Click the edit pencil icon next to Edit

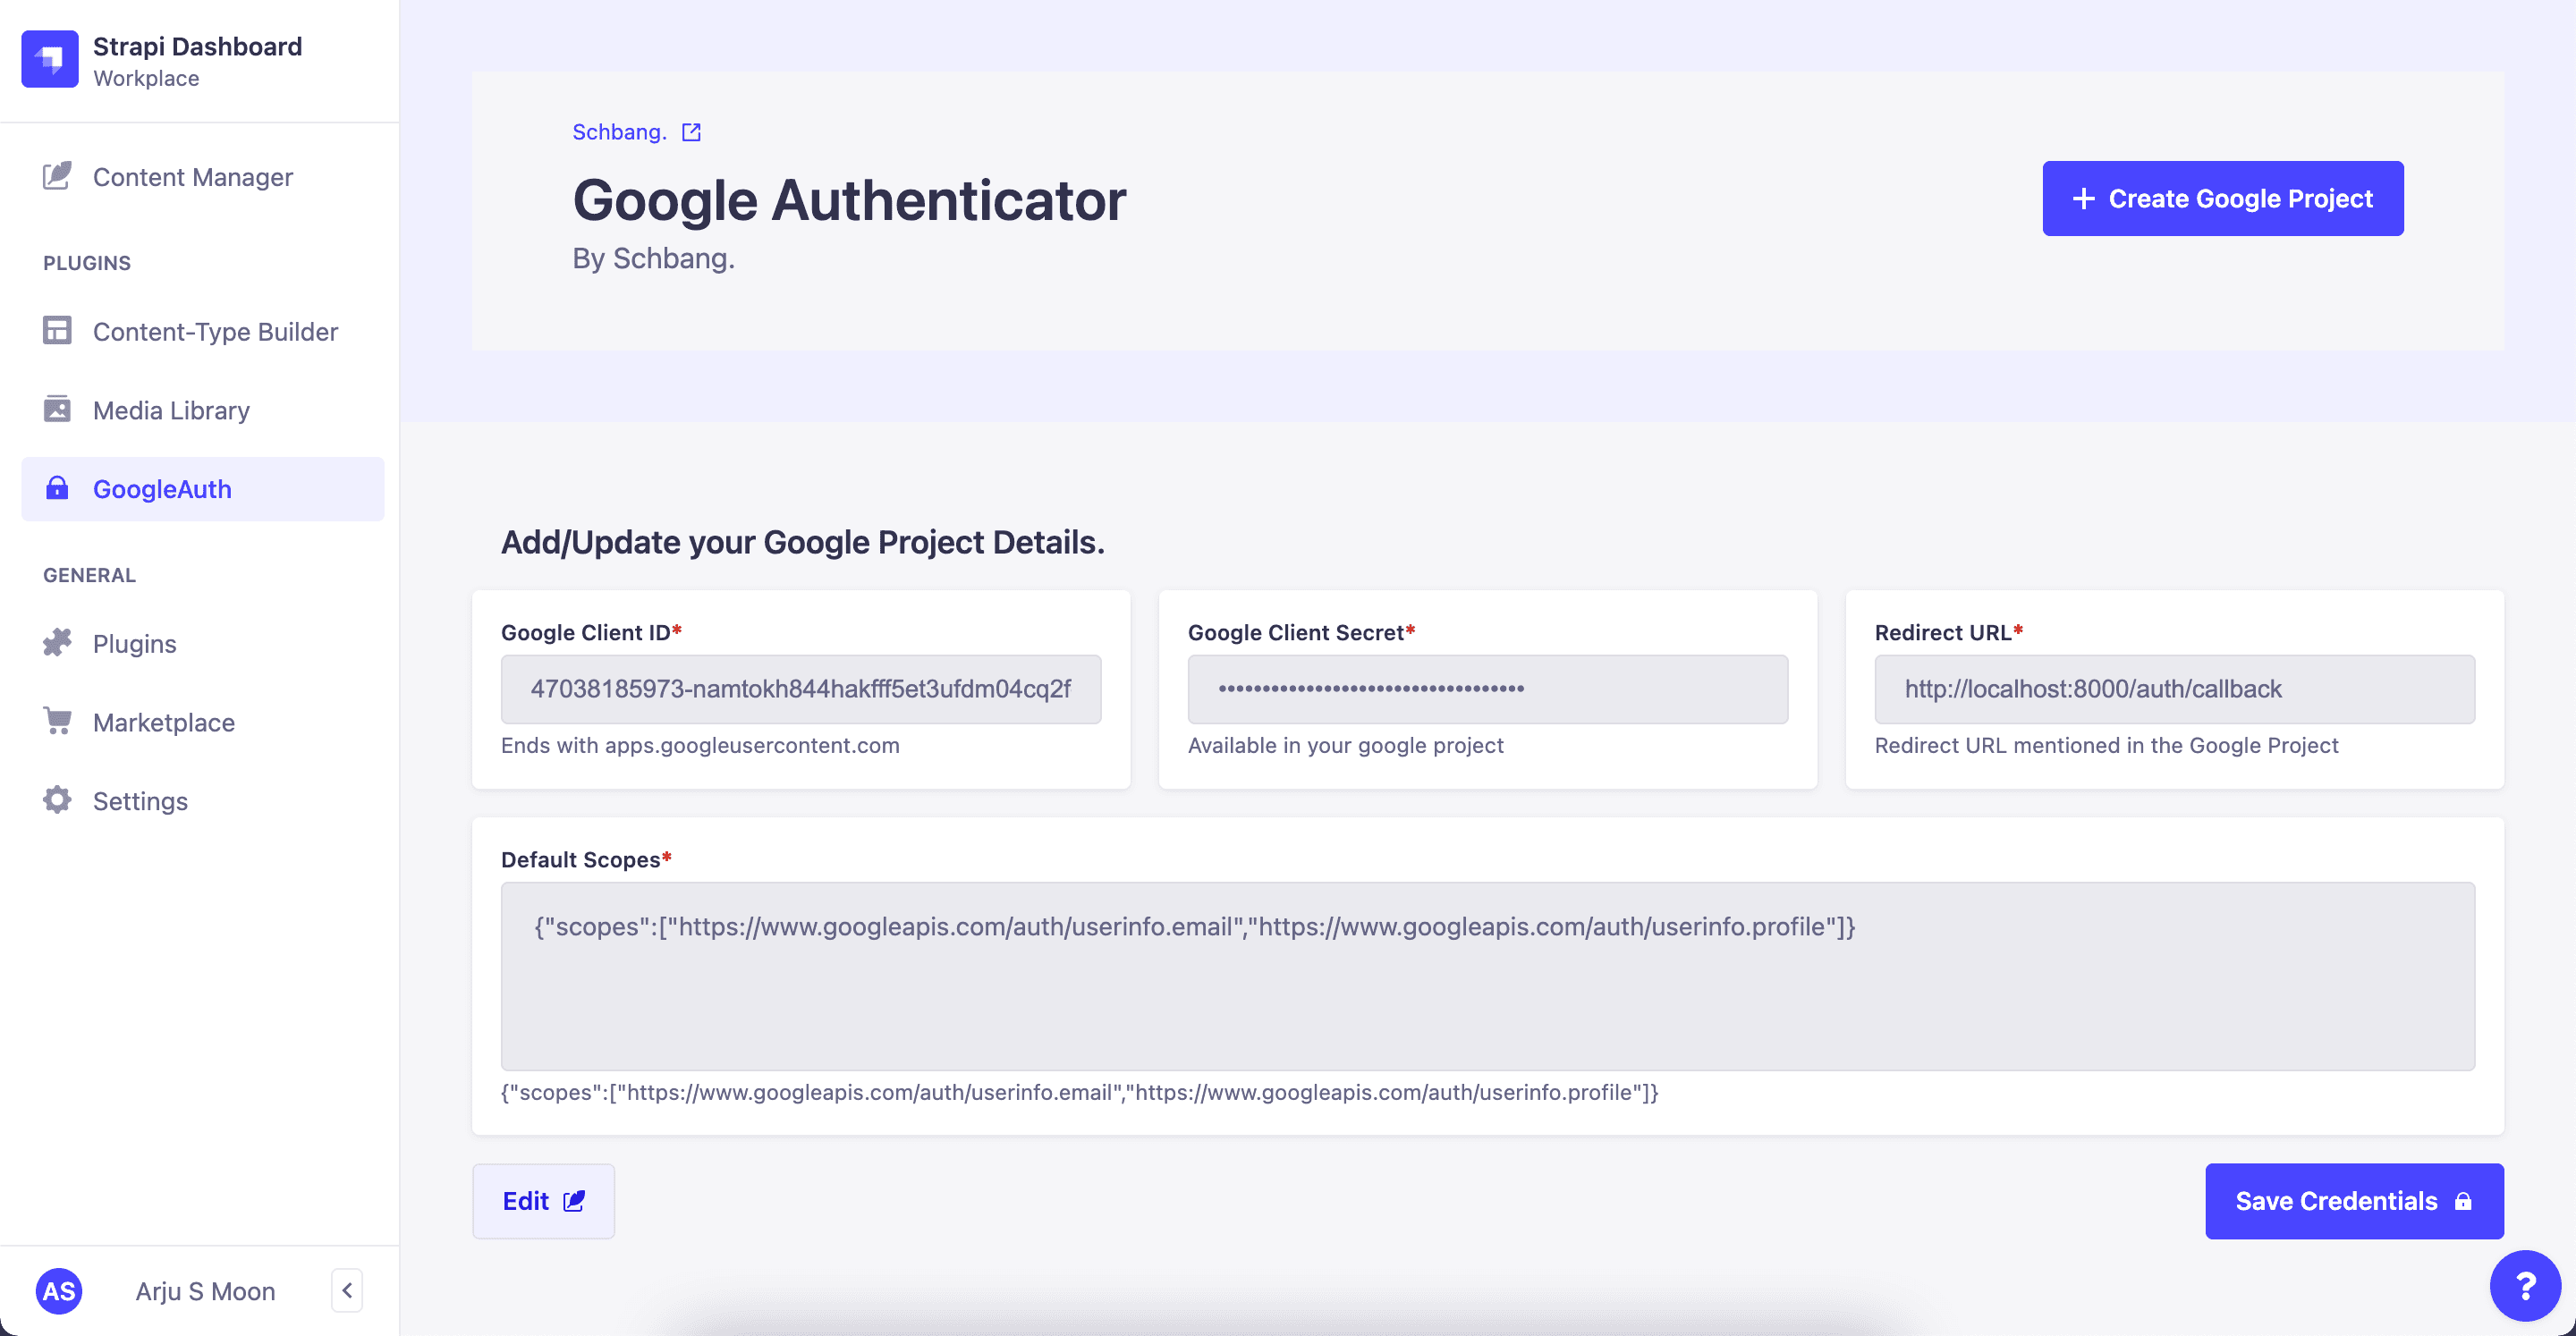576,1200
